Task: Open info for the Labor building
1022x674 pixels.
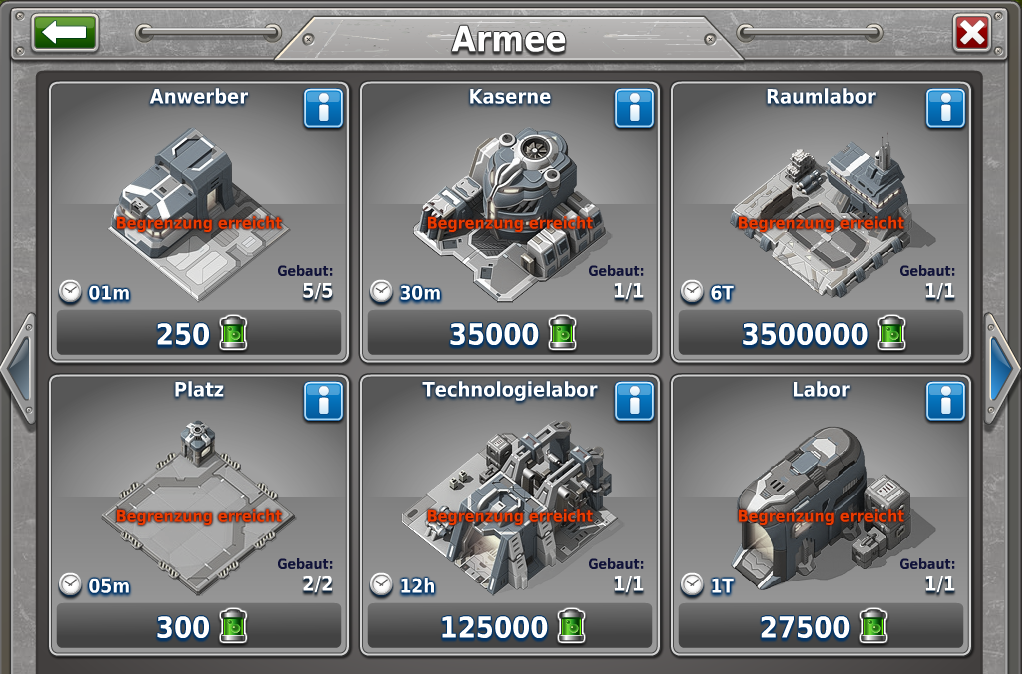Action: [x=945, y=402]
